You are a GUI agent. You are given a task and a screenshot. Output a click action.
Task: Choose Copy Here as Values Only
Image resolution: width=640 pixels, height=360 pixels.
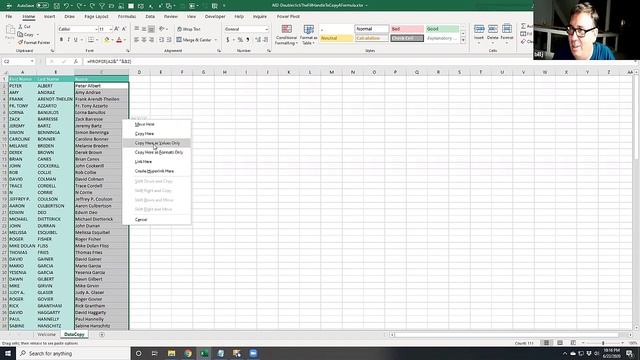click(x=157, y=143)
